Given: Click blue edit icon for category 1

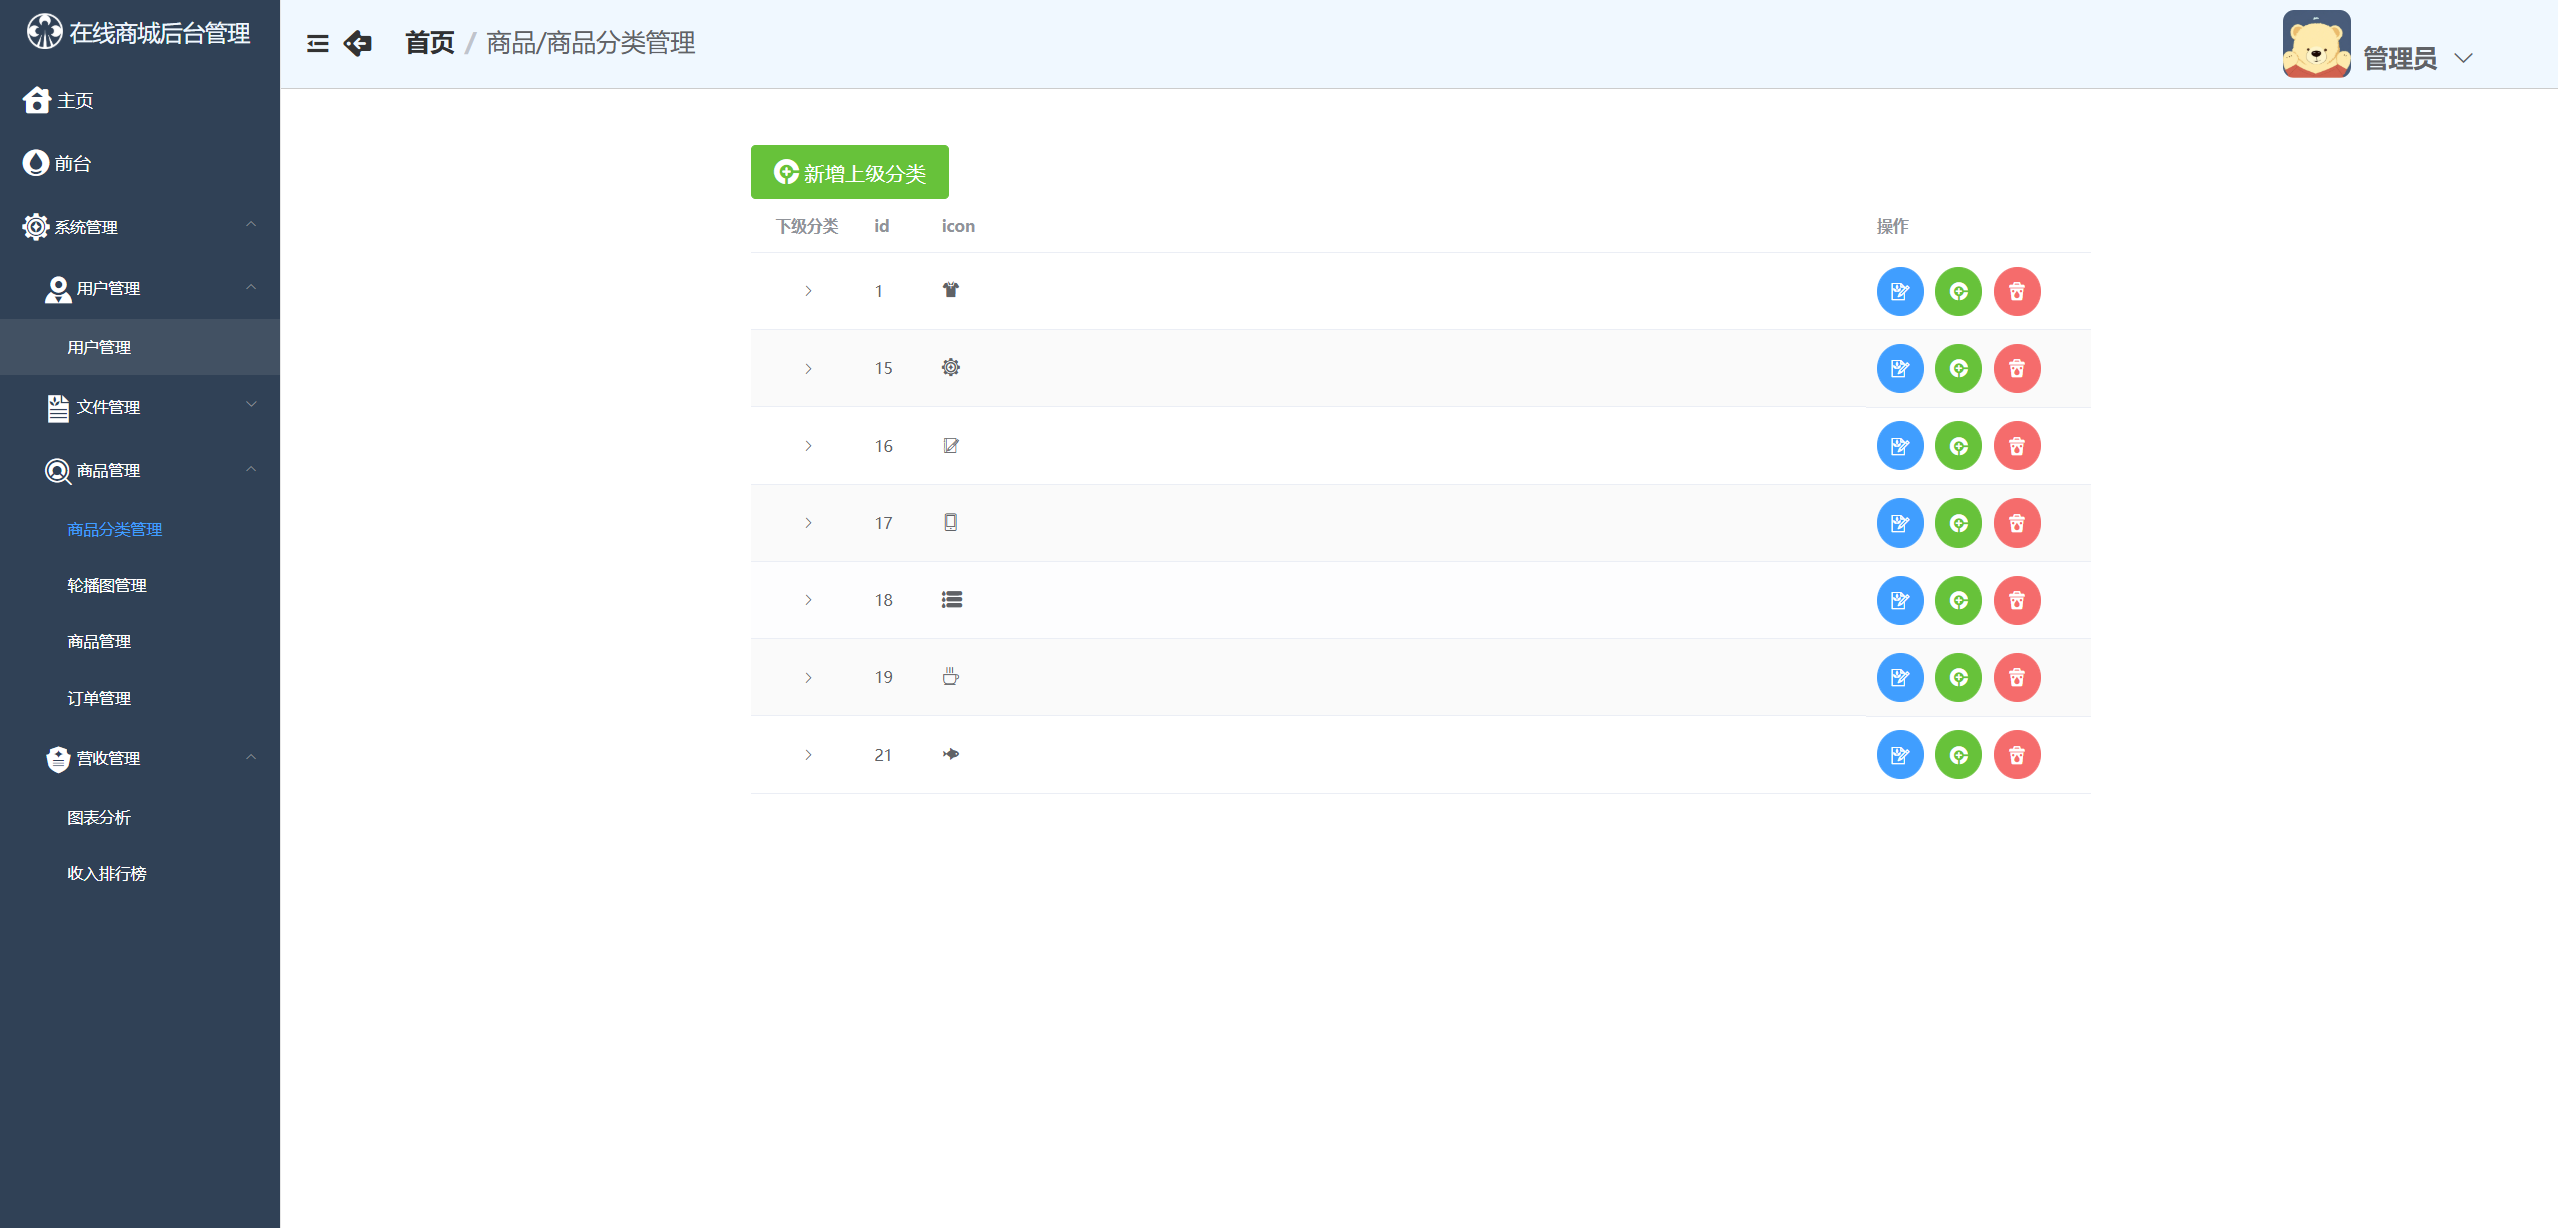Looking at the screenshot, I should (x=1899, y=291).
